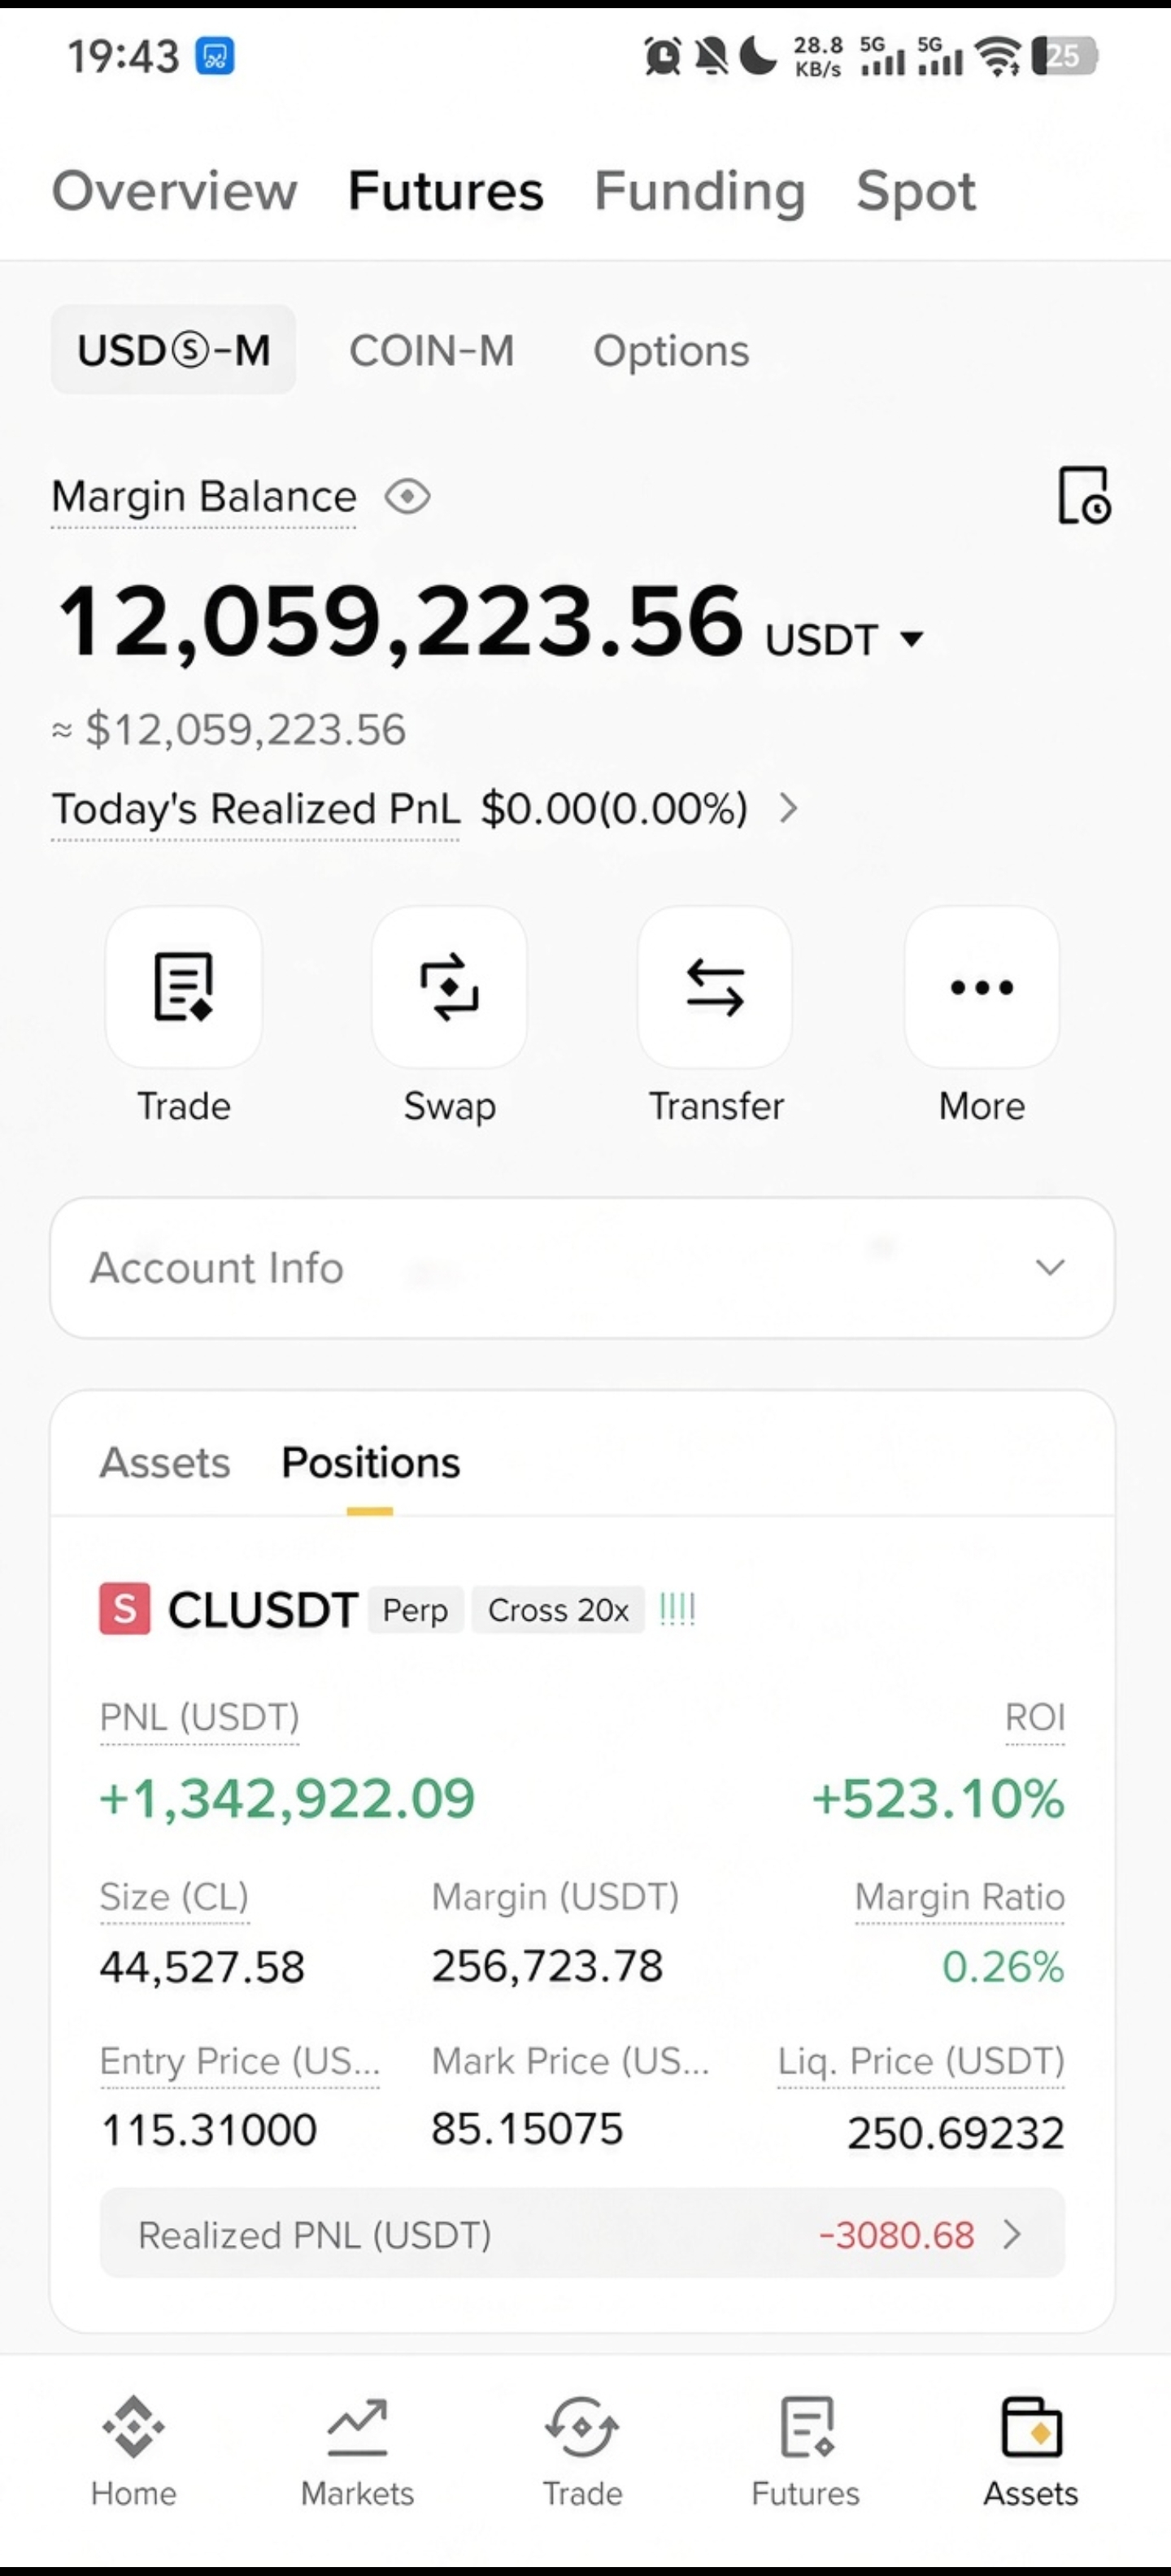The image size is (1171, 2576).
Task: Open the More options dots icon
Action: click(981, 987)
